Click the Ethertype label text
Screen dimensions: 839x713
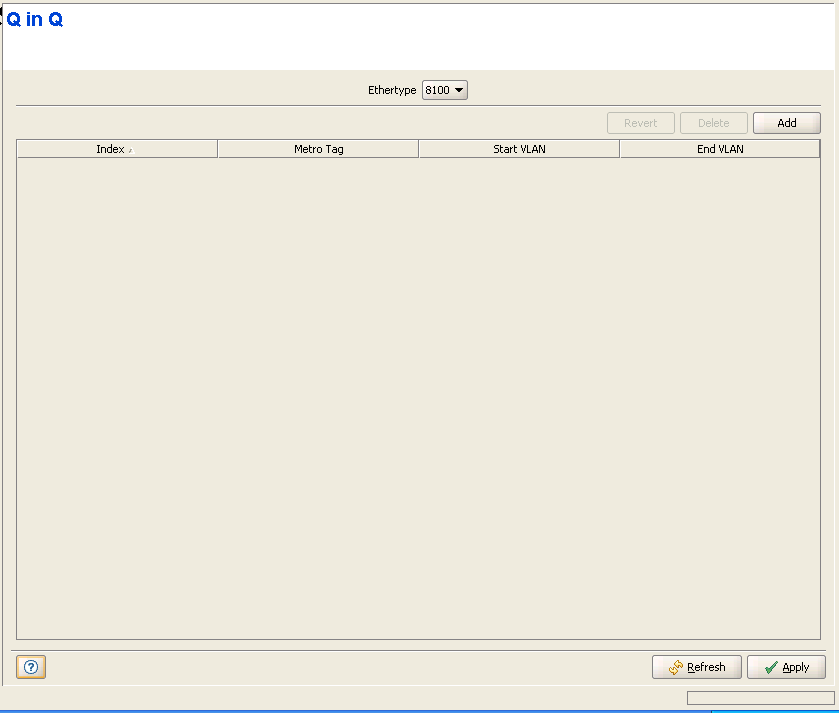392,90
